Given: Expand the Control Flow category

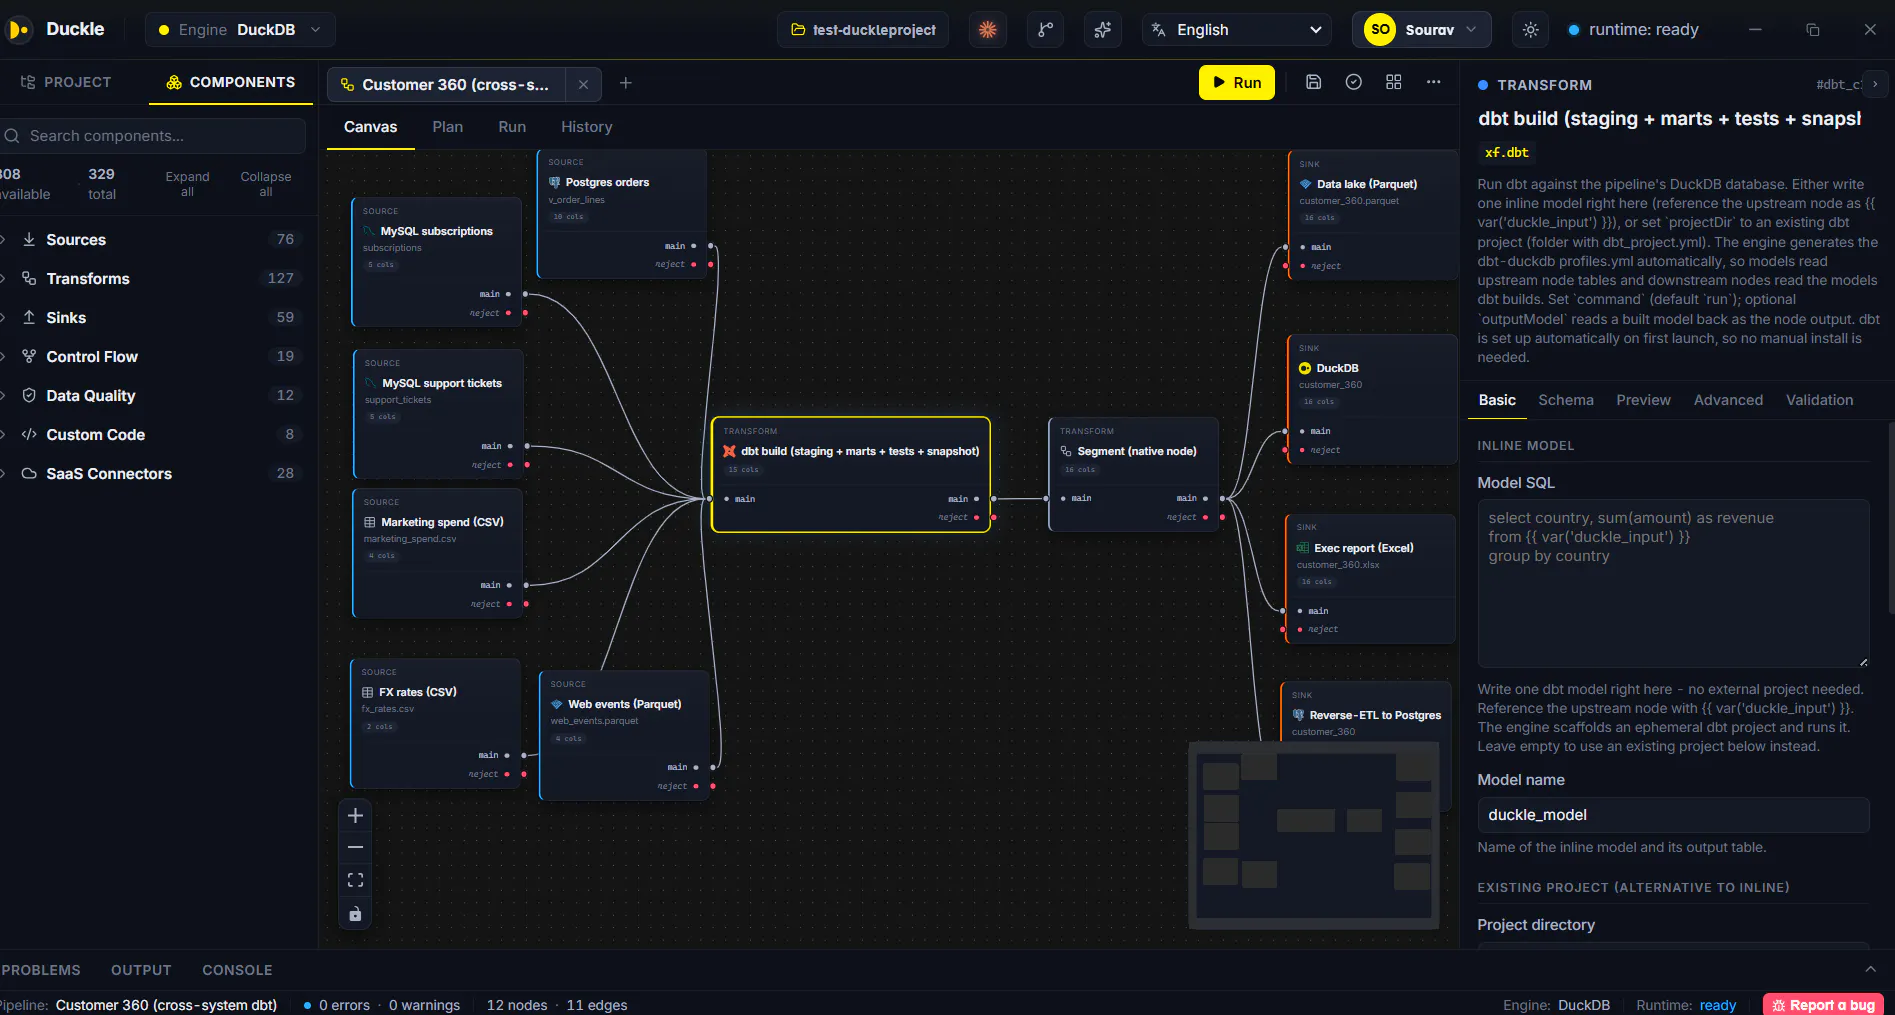Looking at the screenshot, I should pos(155,357).
